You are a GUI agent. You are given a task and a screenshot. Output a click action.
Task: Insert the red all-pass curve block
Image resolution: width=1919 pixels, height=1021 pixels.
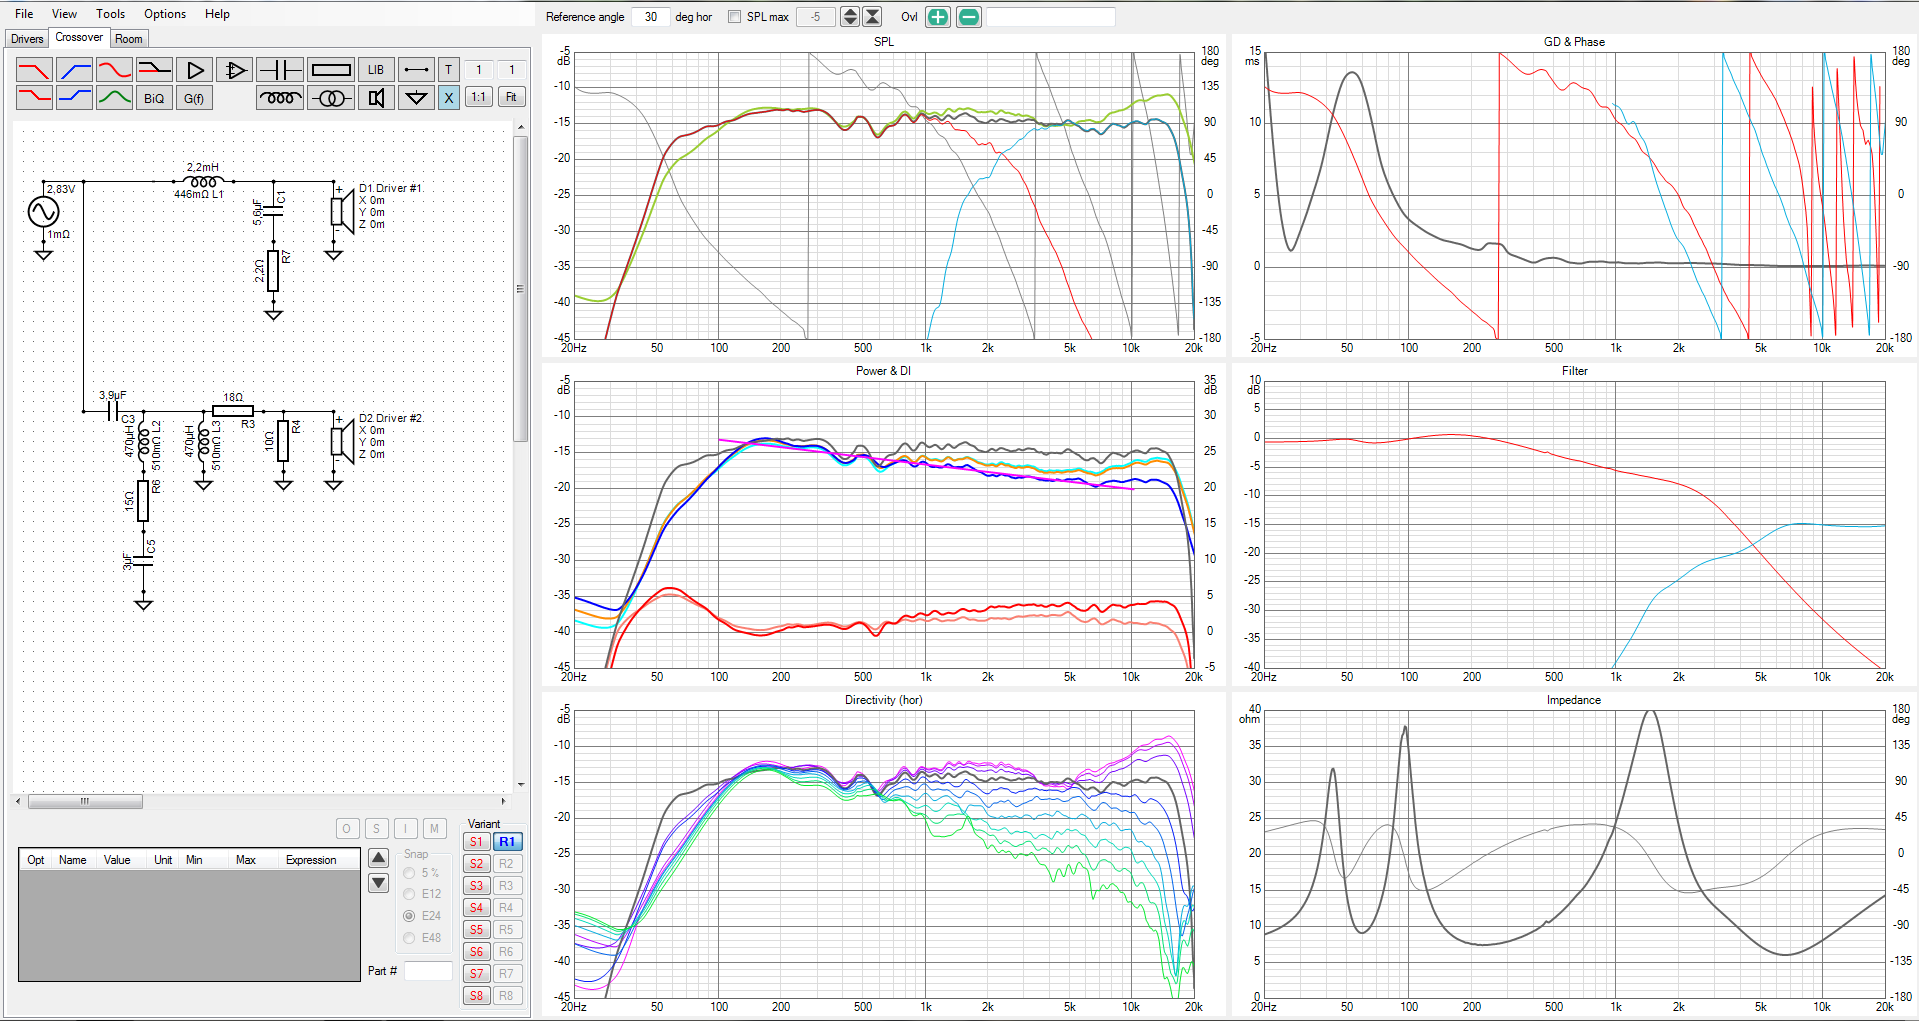115,70
